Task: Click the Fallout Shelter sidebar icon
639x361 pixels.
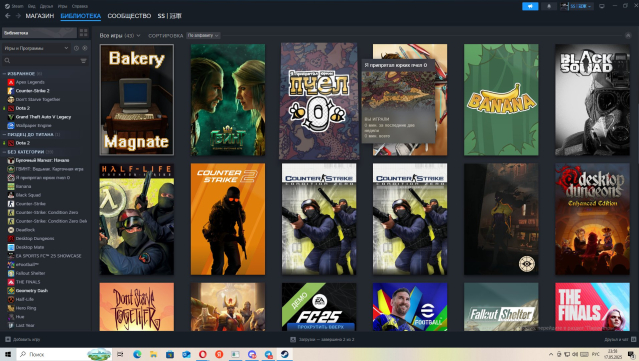Action: [11, 273]
